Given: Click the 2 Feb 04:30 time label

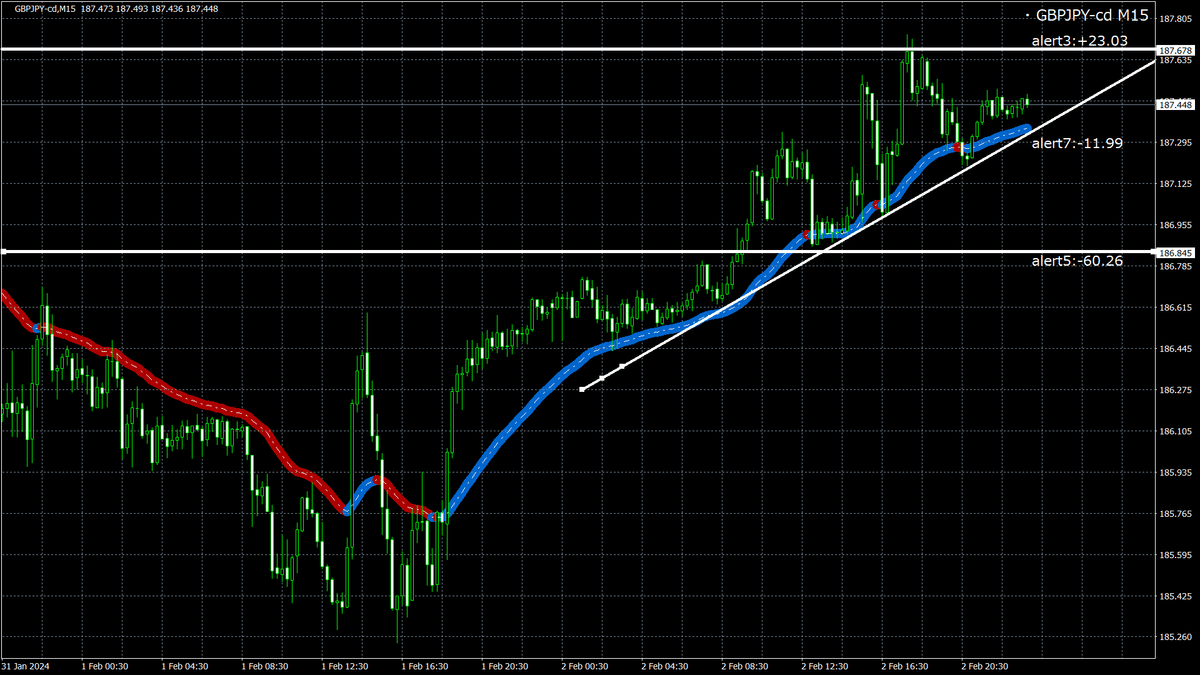Looking at the screenshot, I should point(664,665).
